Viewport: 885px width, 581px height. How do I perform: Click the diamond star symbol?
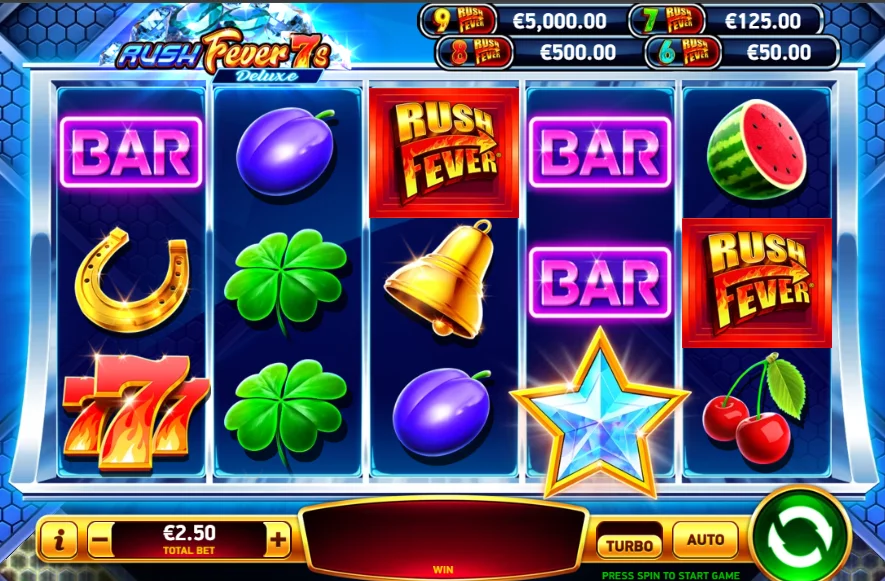click(599, 413)
